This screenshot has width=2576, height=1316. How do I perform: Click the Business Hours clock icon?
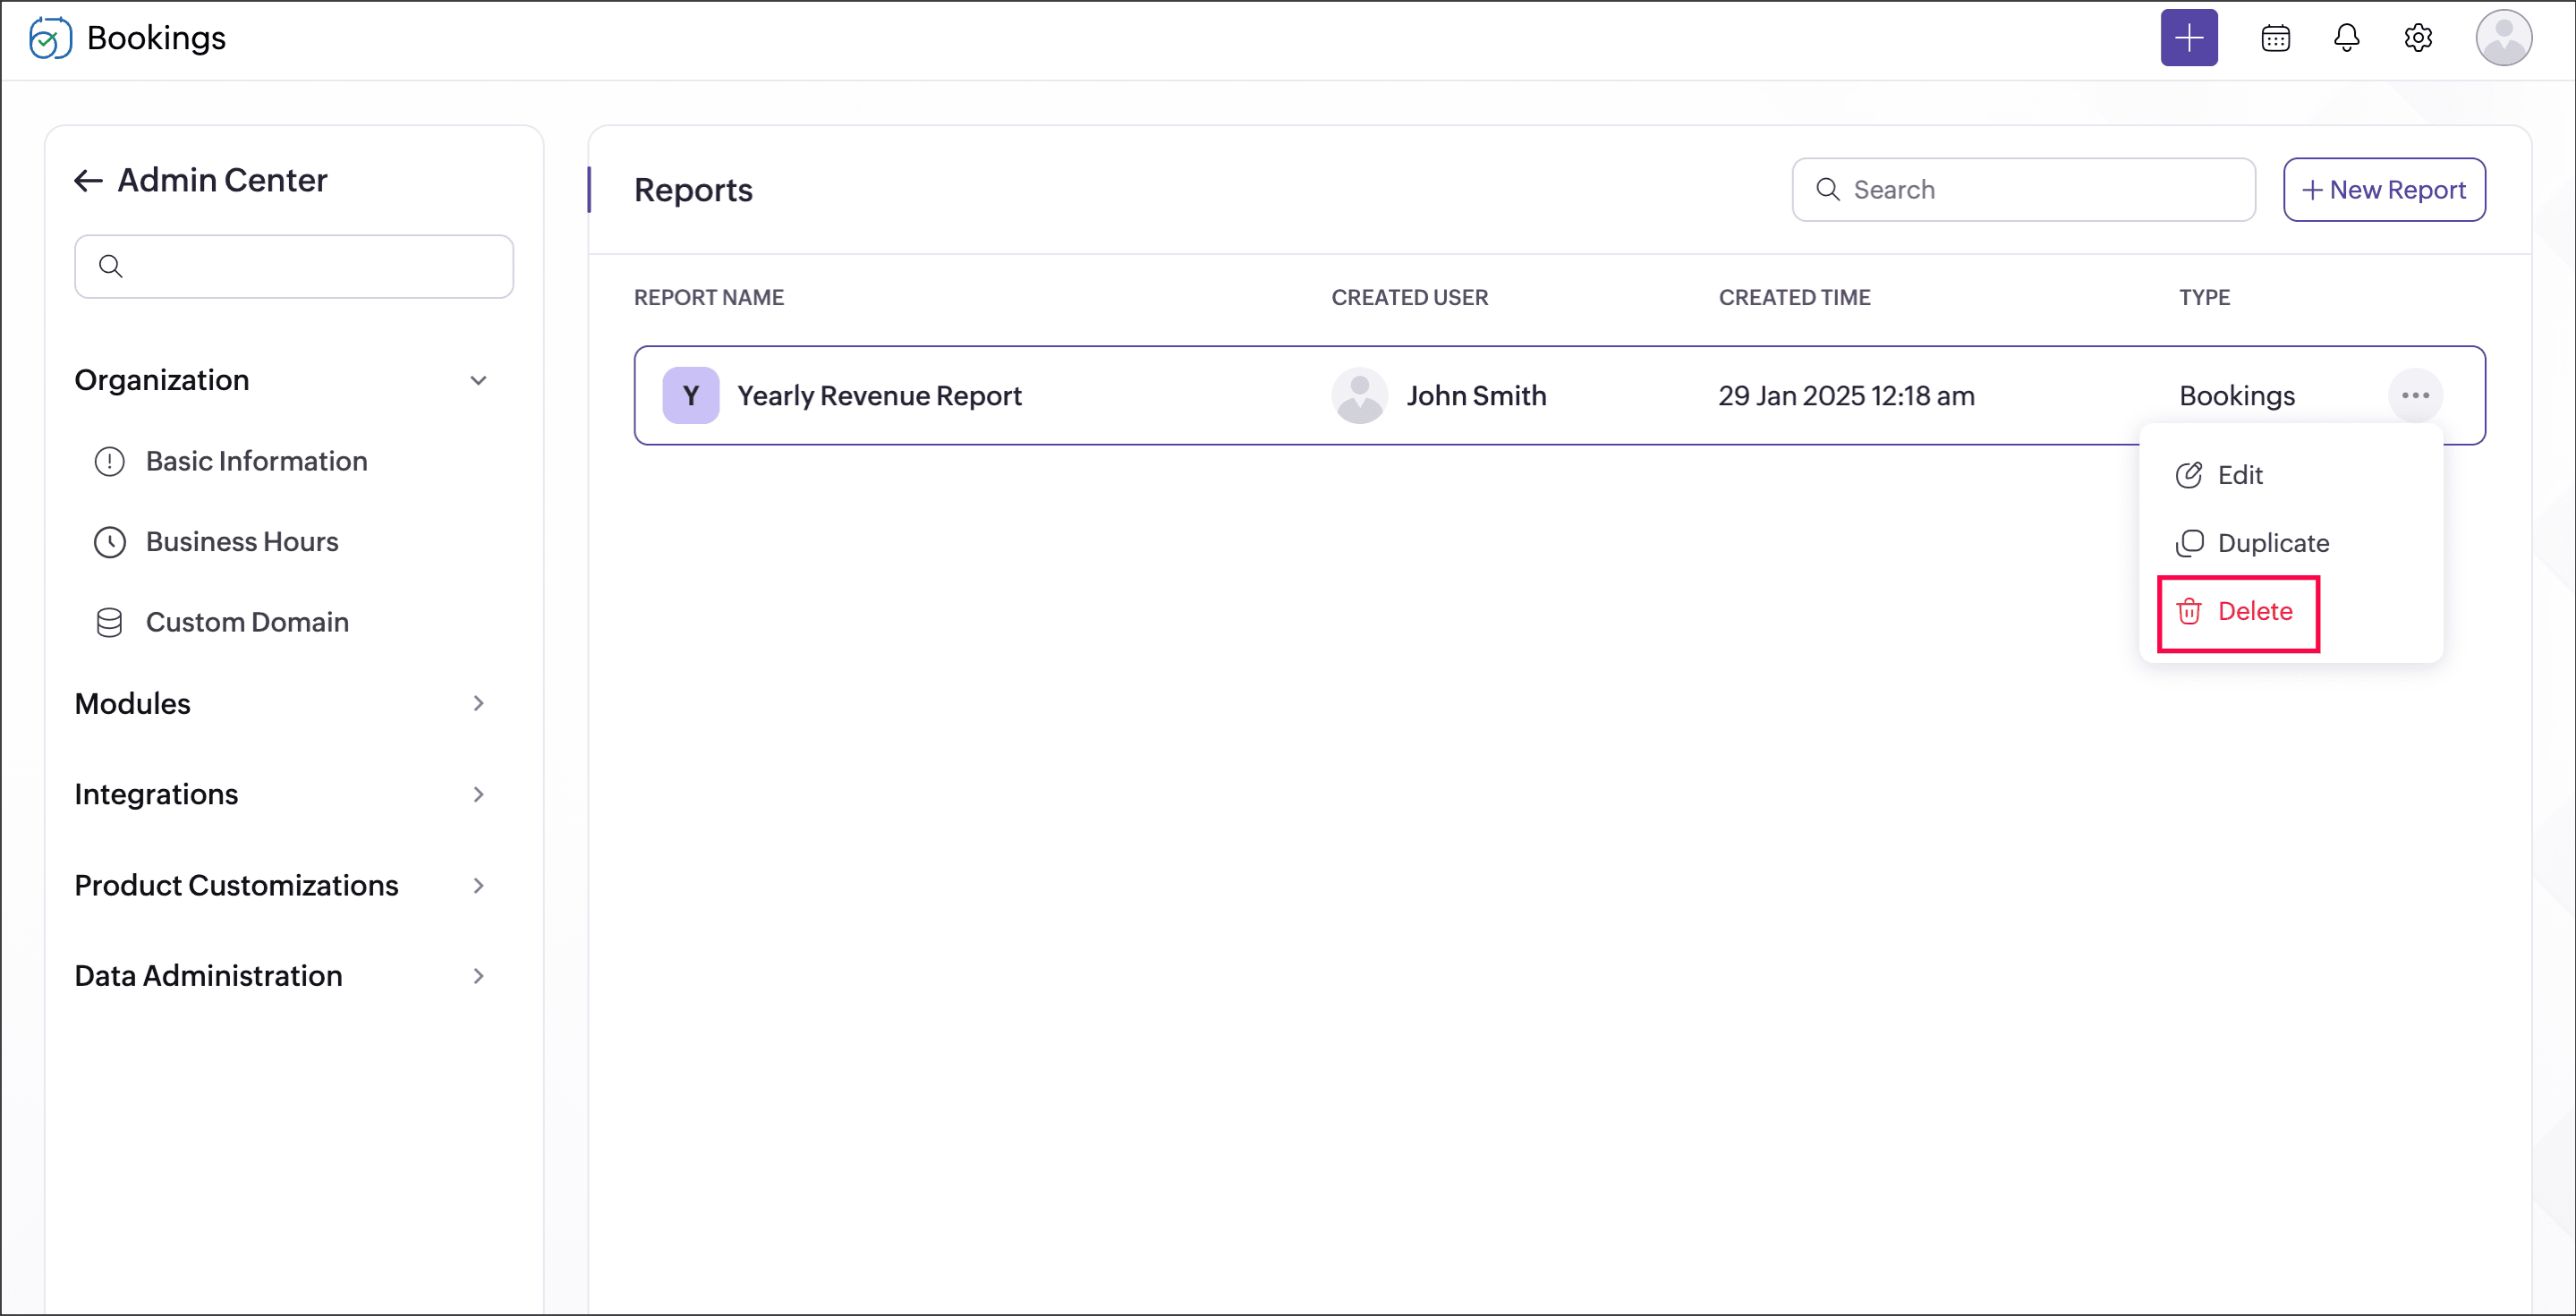coord(109,542)
